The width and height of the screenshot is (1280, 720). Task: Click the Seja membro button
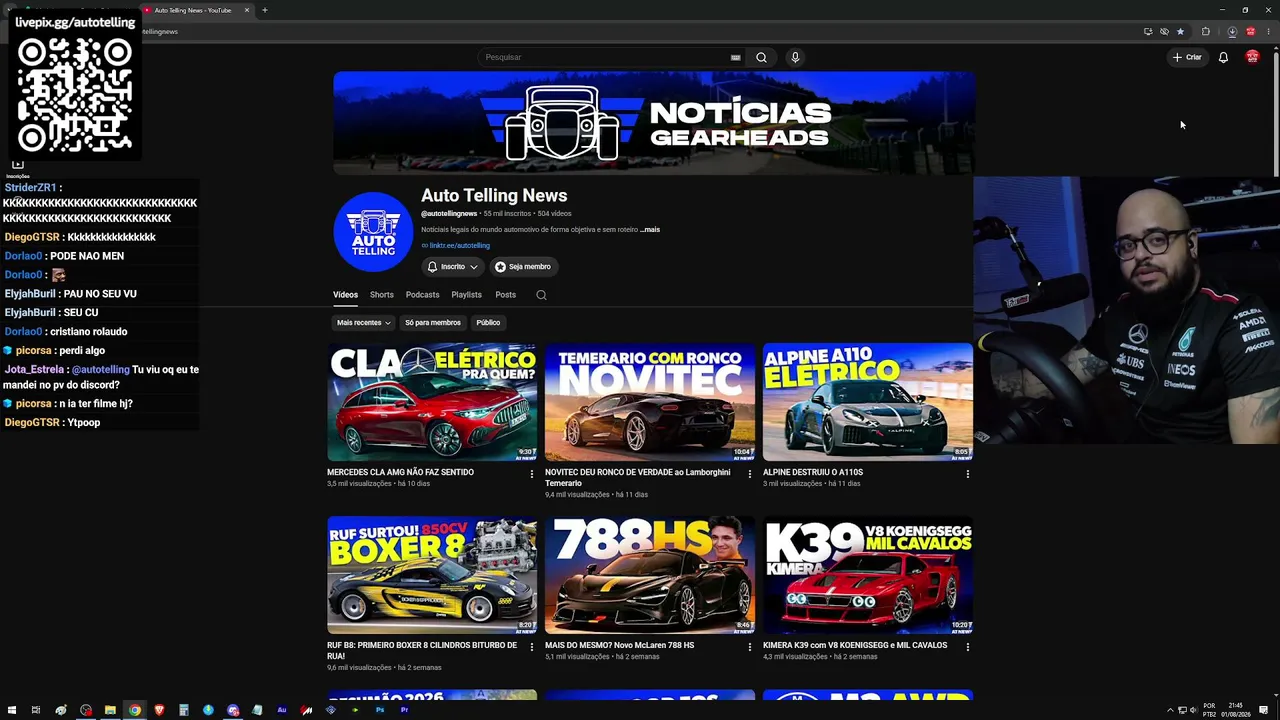pyautogui.click(x=523, y=267)
